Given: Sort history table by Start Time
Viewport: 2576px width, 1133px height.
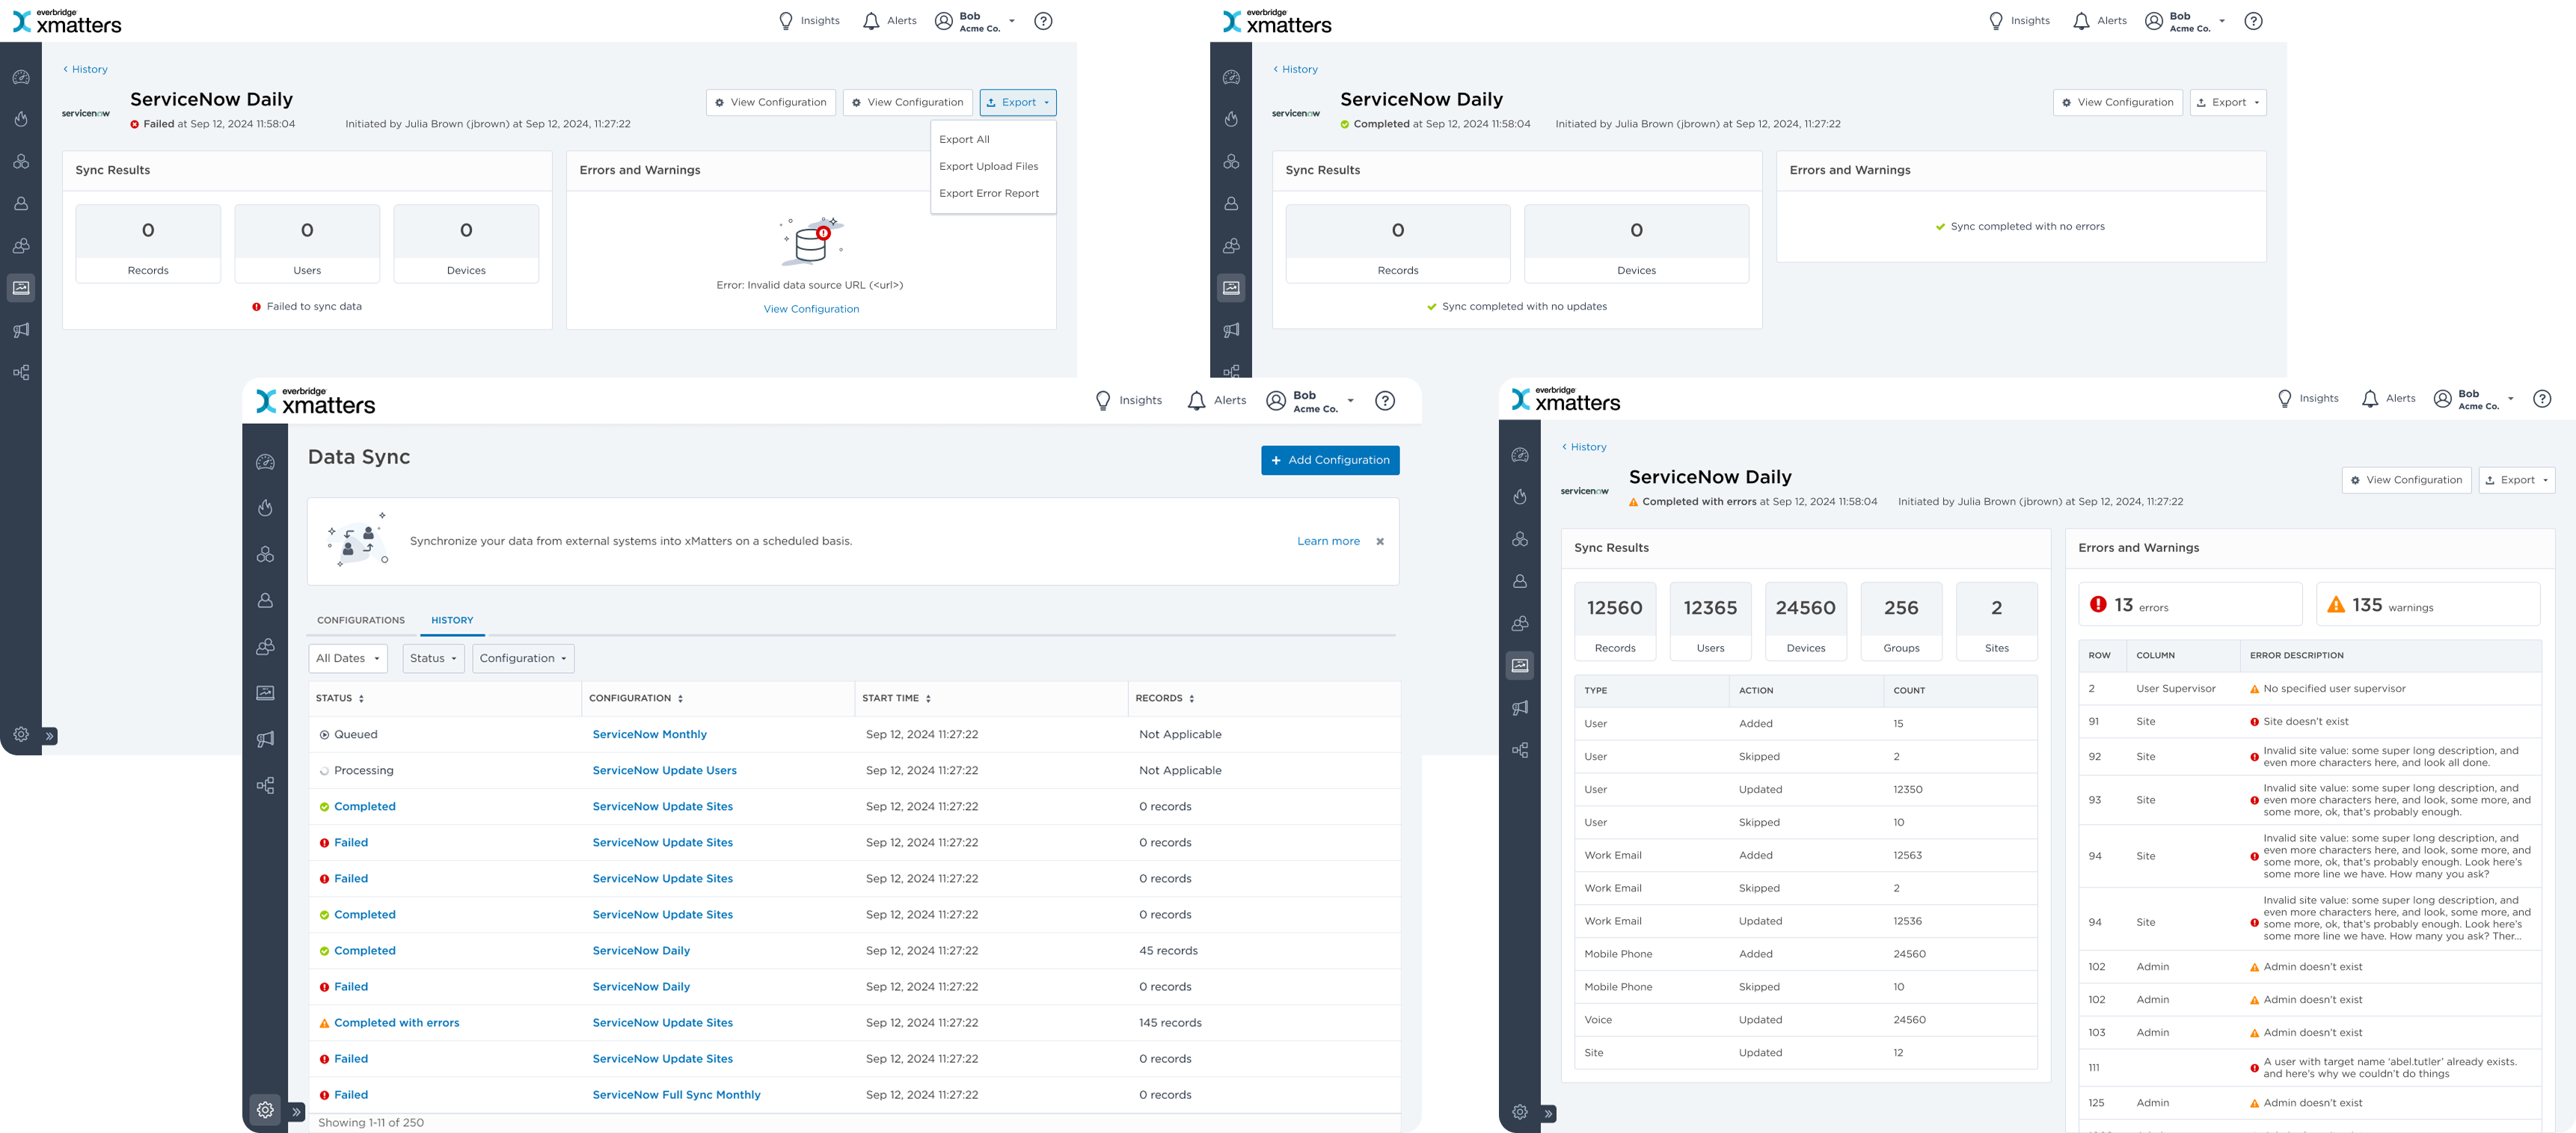Looking at the screenshot, I should pos(928,699).
